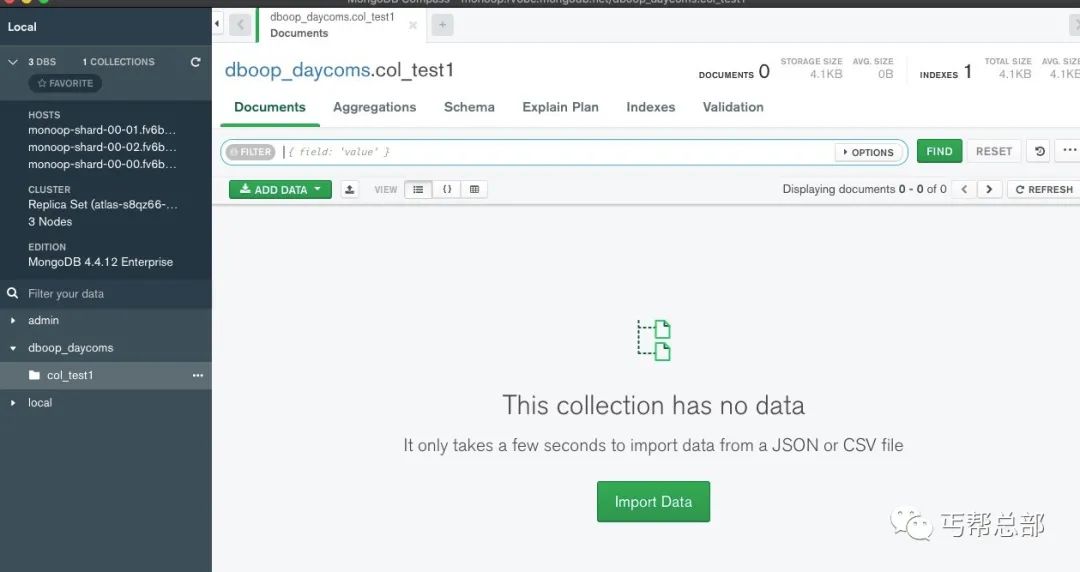Click host monoop-shard-00-01 entry
The height and width of the screenshot is (572, 1080).
coord(102,130)
